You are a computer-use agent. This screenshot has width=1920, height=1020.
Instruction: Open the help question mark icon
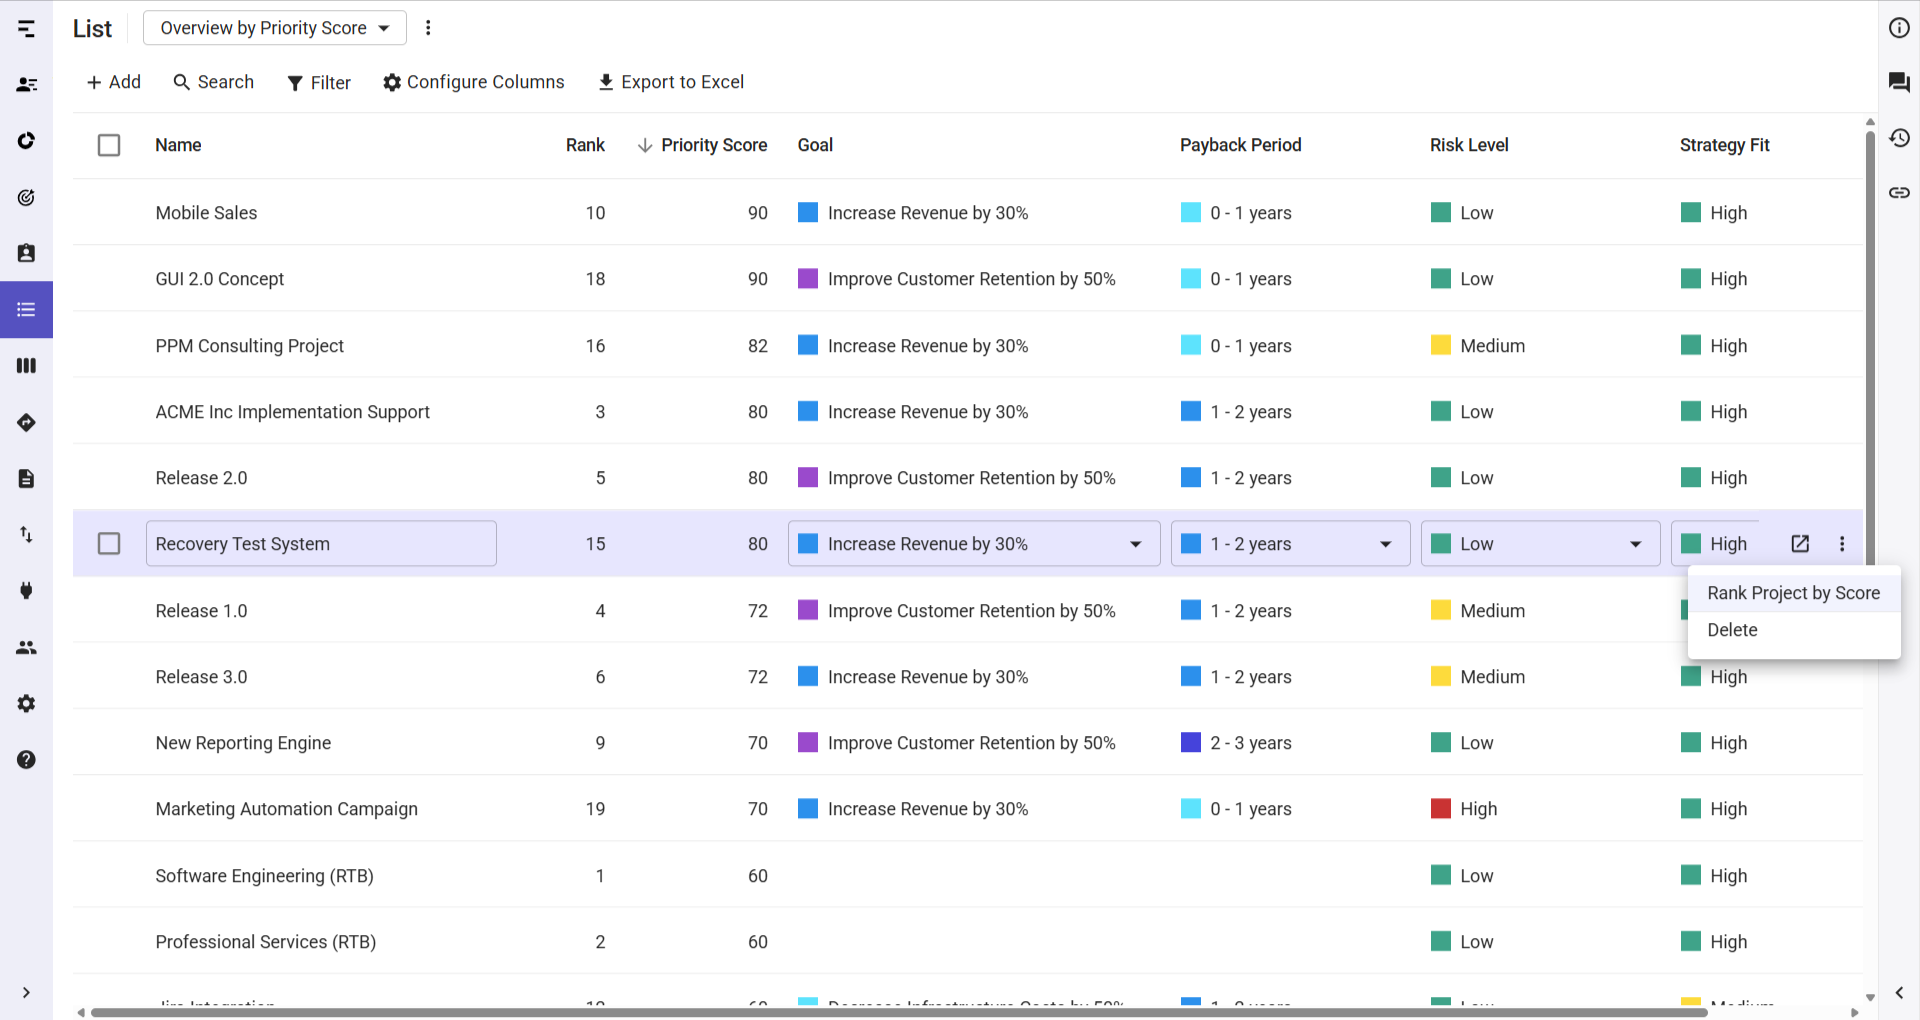point(26,760)
